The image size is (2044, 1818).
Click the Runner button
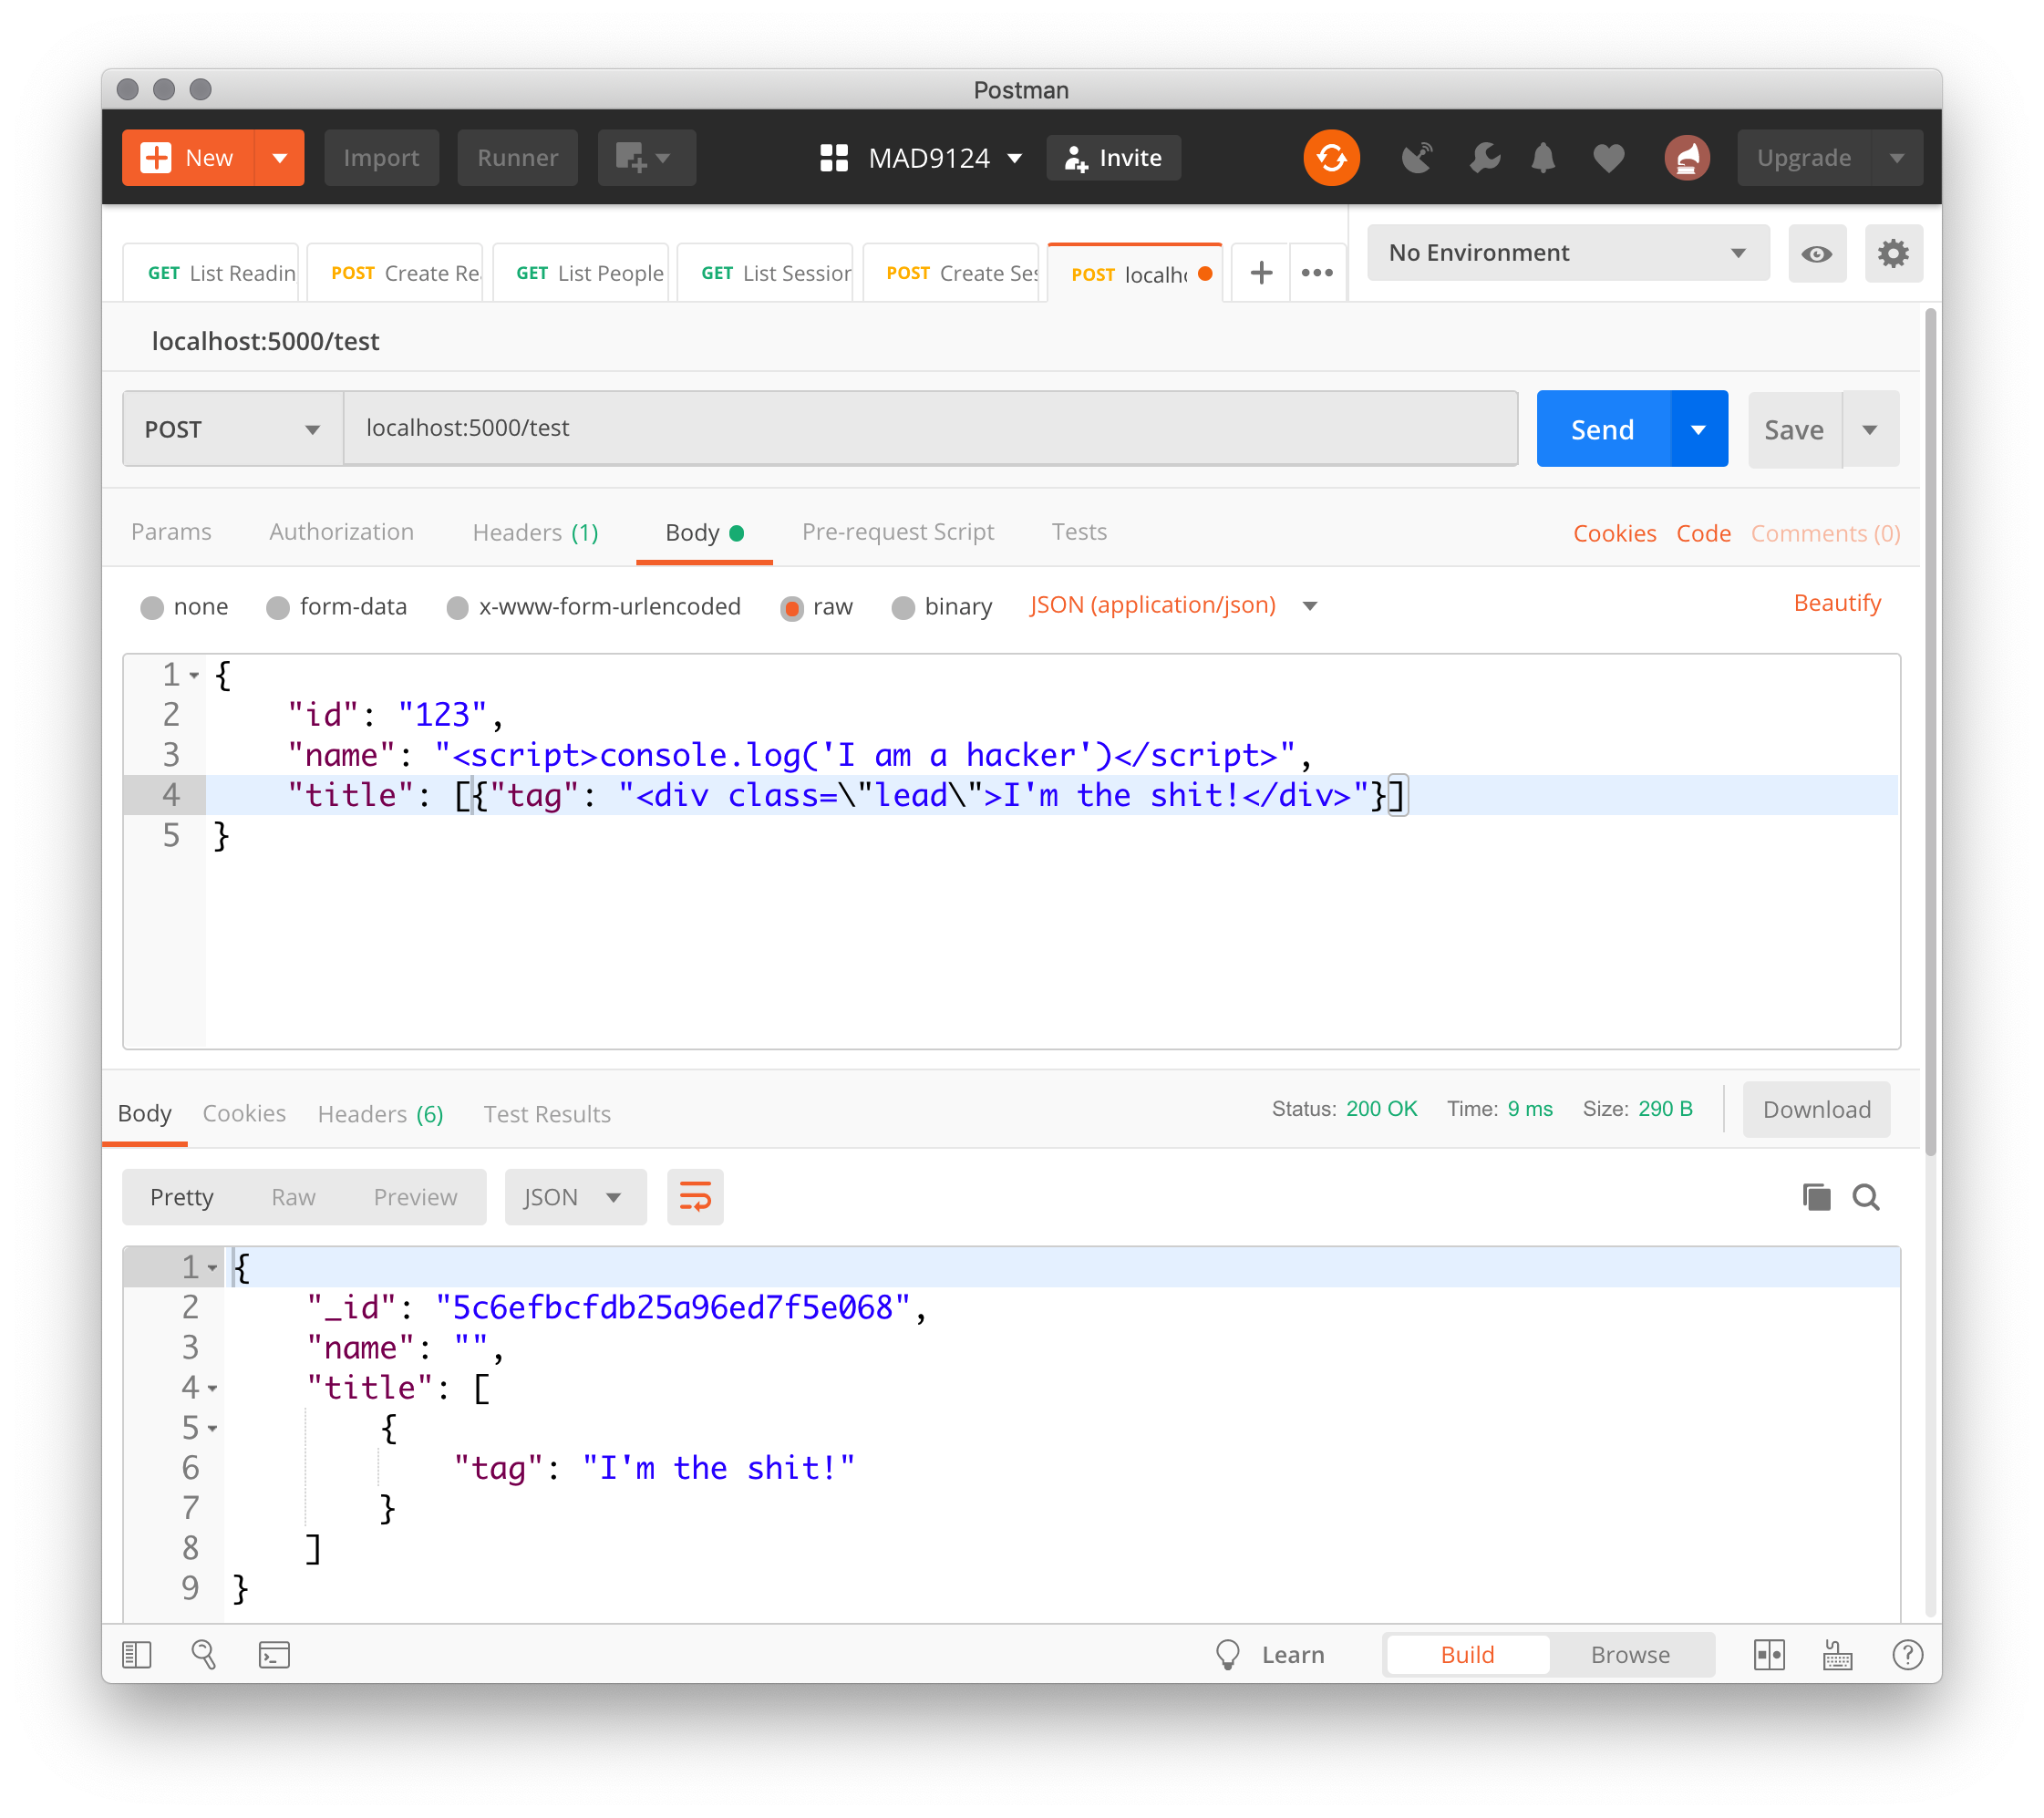coord(517,158)
